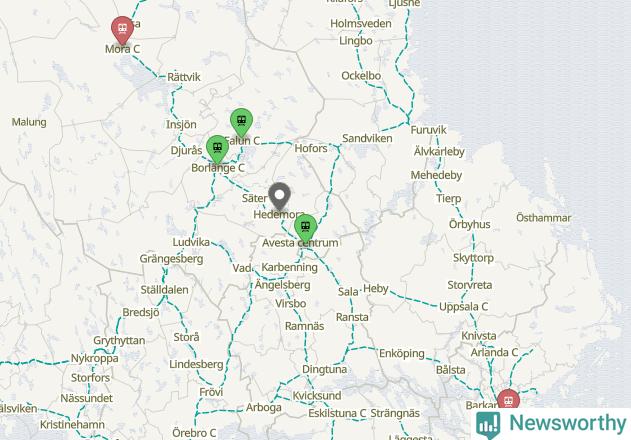The width and height of the screenshot is (631, 440).
Task: Click the Uppsala C station label
Action: click(x=463, y=307)
